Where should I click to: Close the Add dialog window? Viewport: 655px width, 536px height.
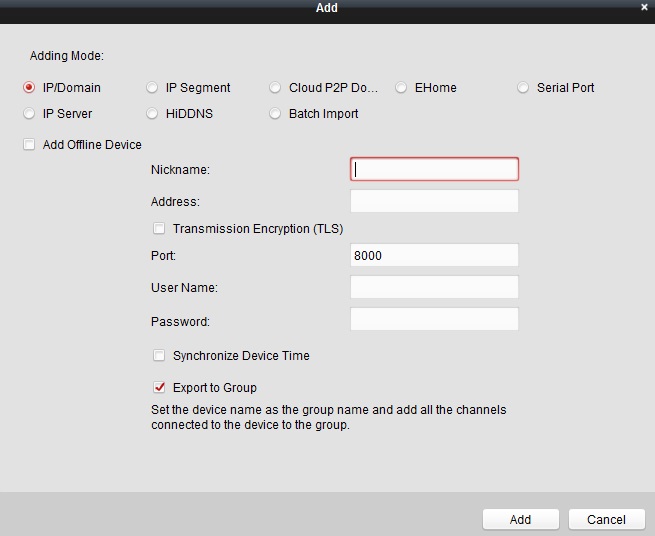coord(644,7)
